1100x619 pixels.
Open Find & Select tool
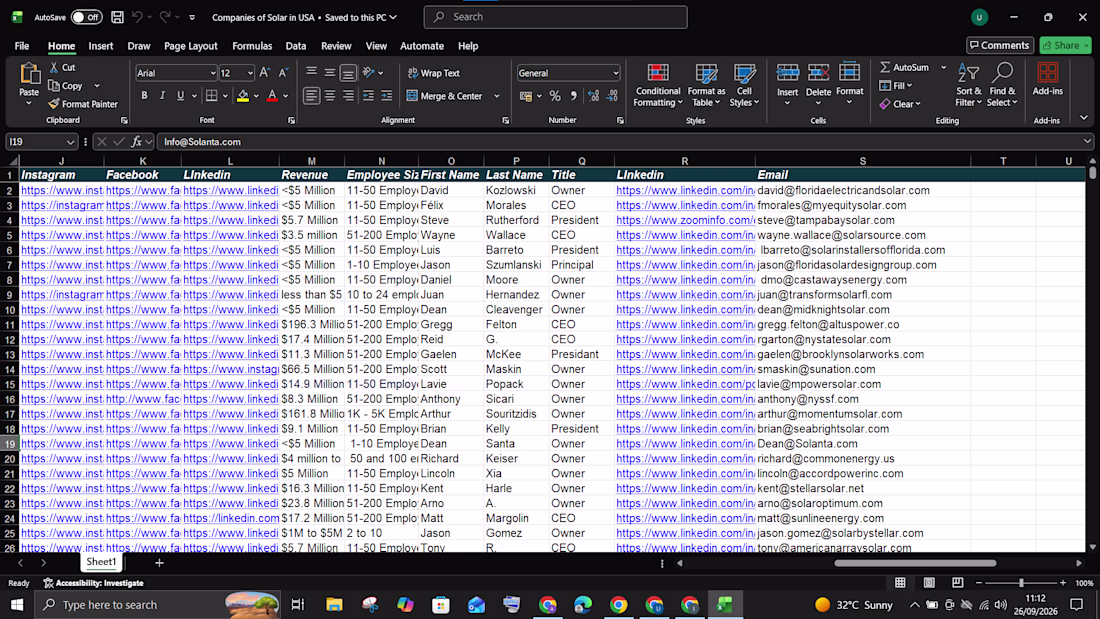pos(1002,86)
